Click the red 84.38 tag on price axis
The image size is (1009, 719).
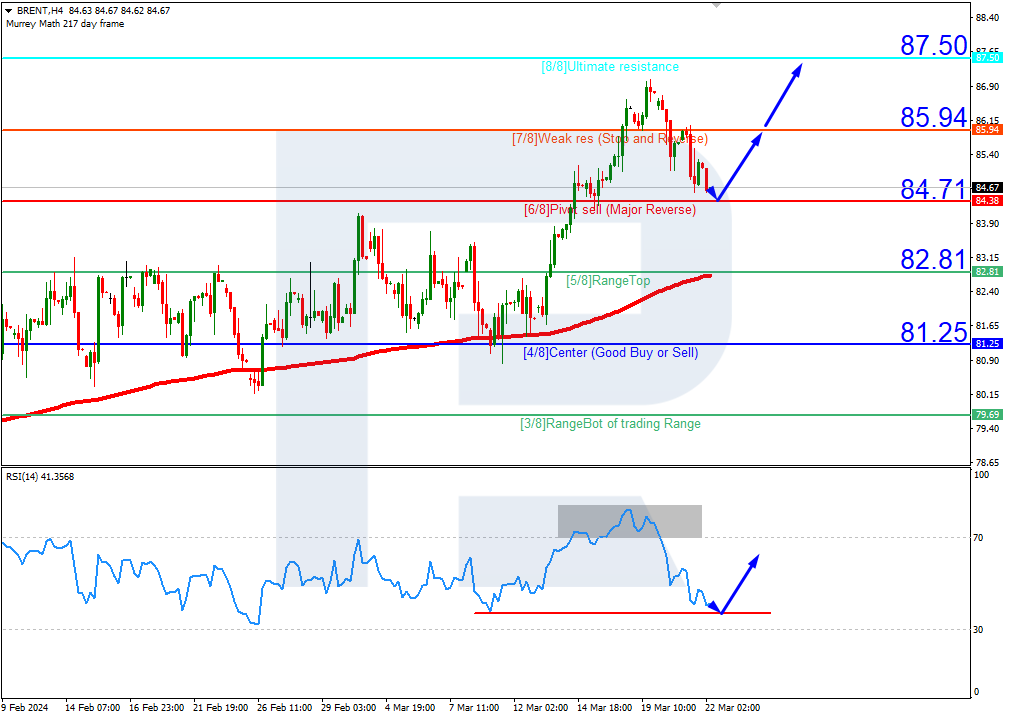pyautogui.click(x=987, y=201)
